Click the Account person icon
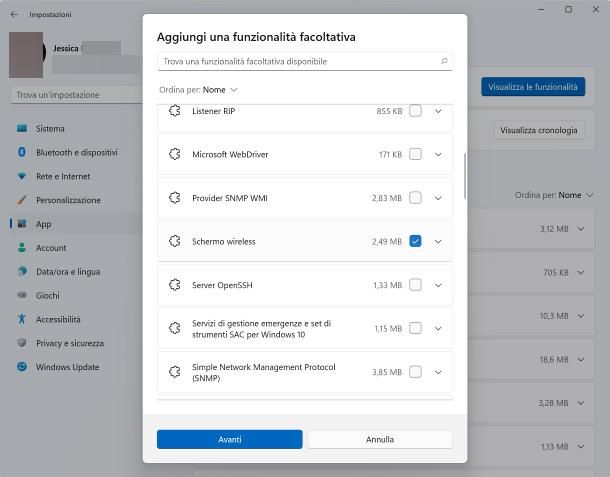Screen dimensions: 610x477 [22, 247]
